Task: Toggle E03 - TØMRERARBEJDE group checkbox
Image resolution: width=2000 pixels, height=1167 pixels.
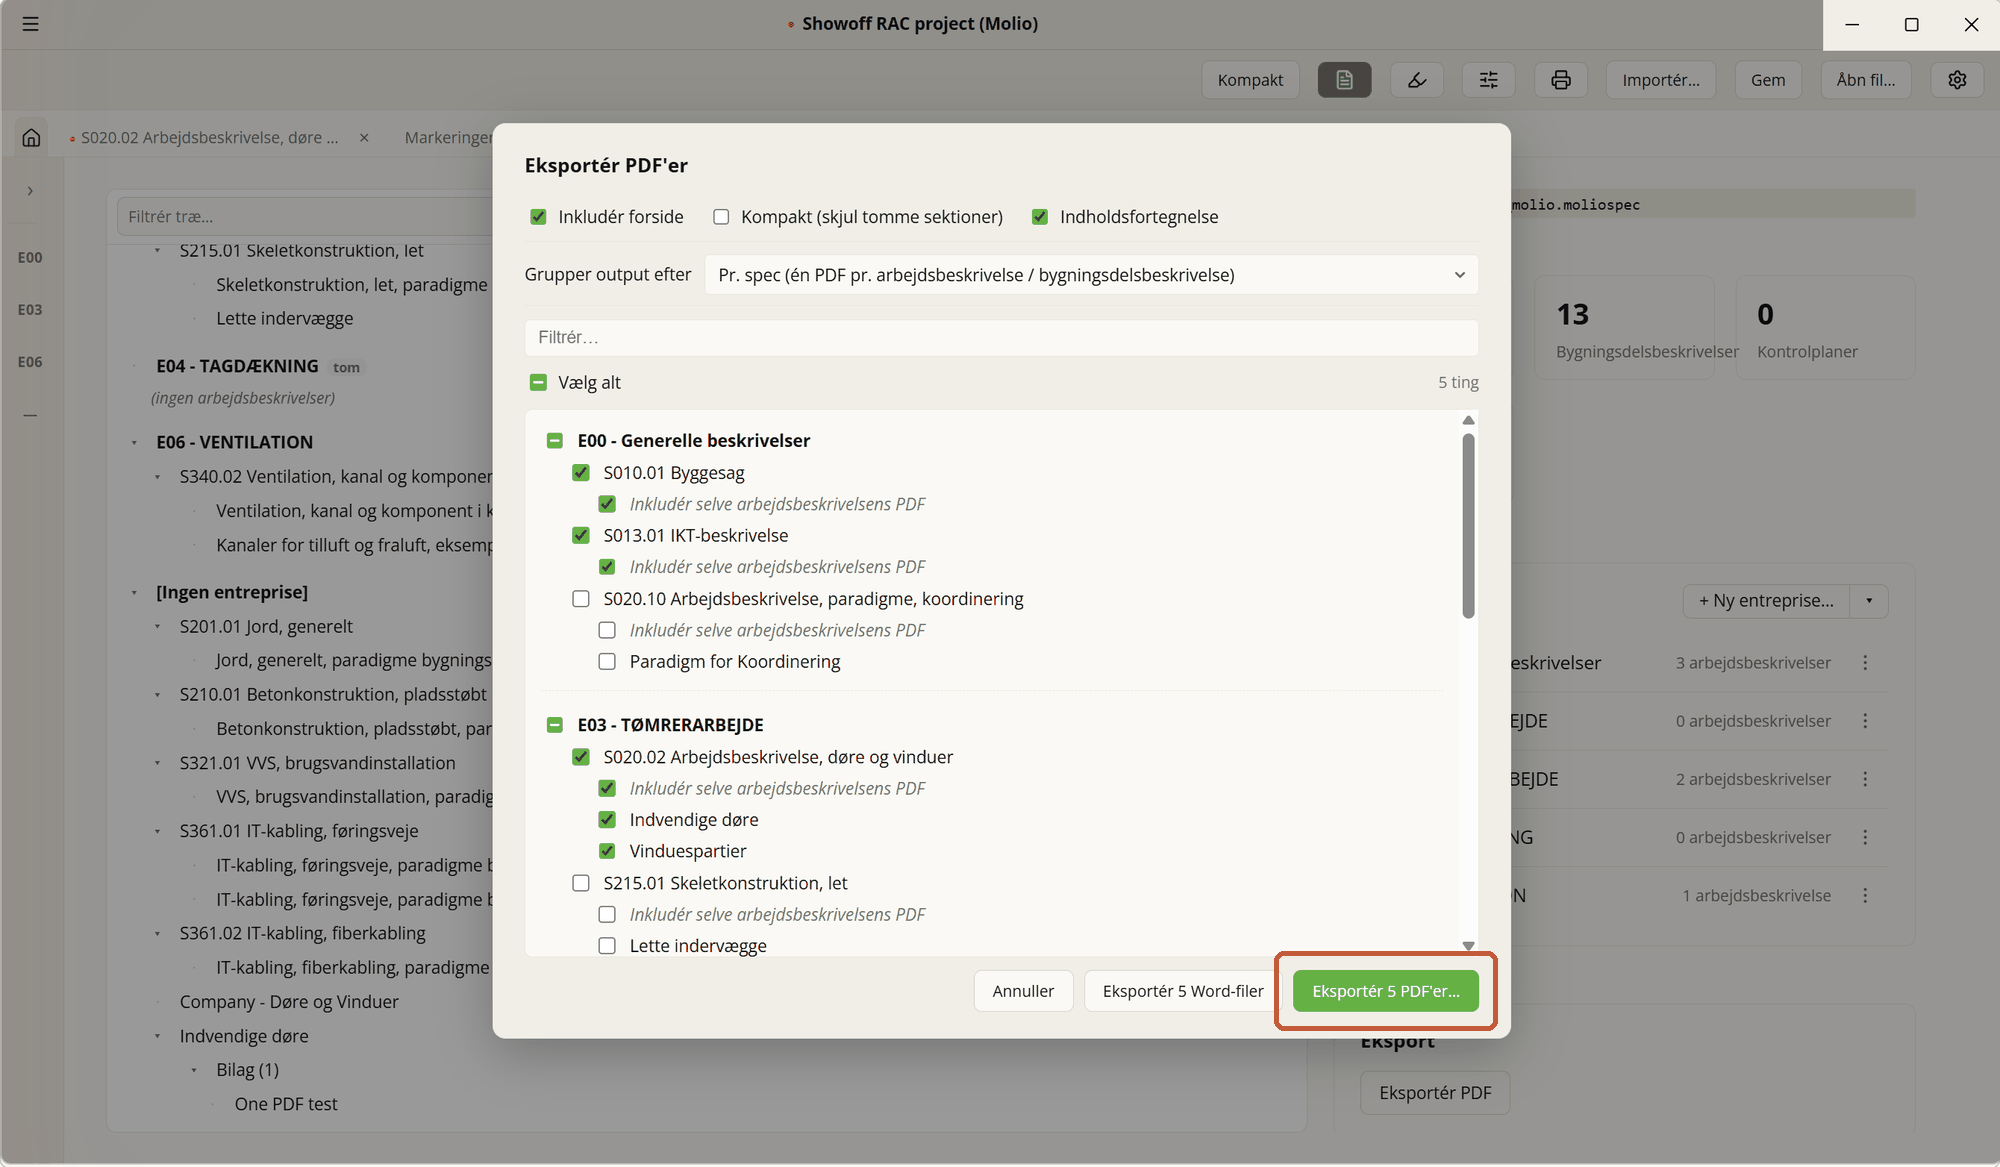Action: point(555,725)
